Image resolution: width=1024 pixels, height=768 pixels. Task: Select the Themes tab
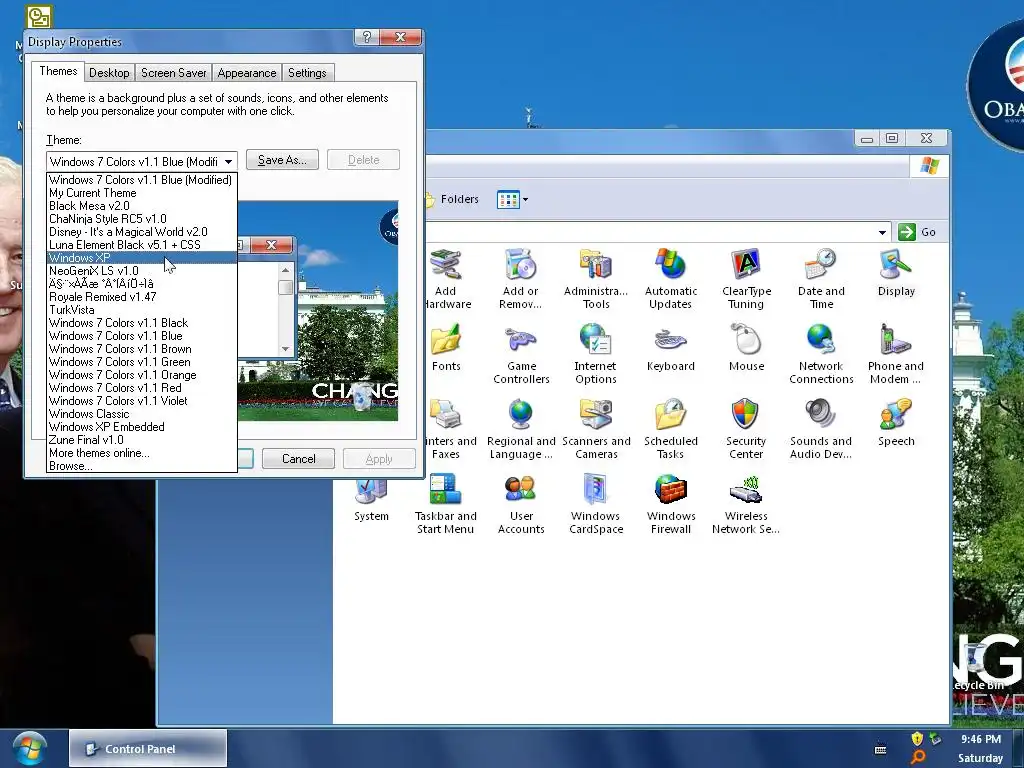[x=58, y=71]
